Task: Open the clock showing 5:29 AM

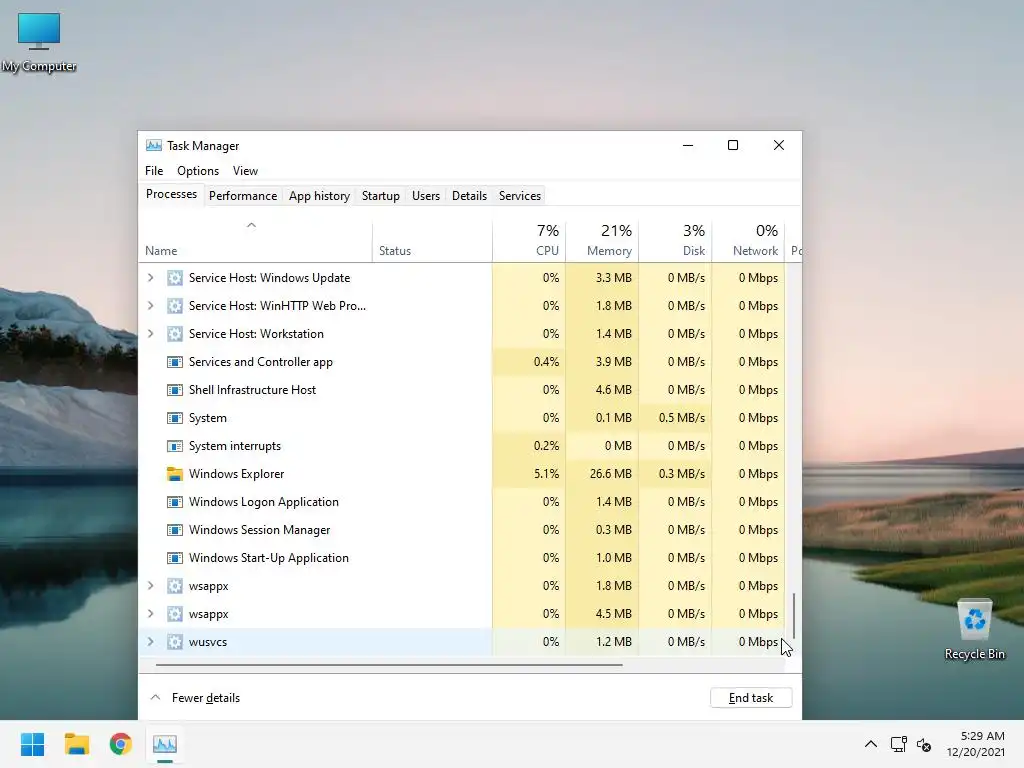Action: coord(976,744)
